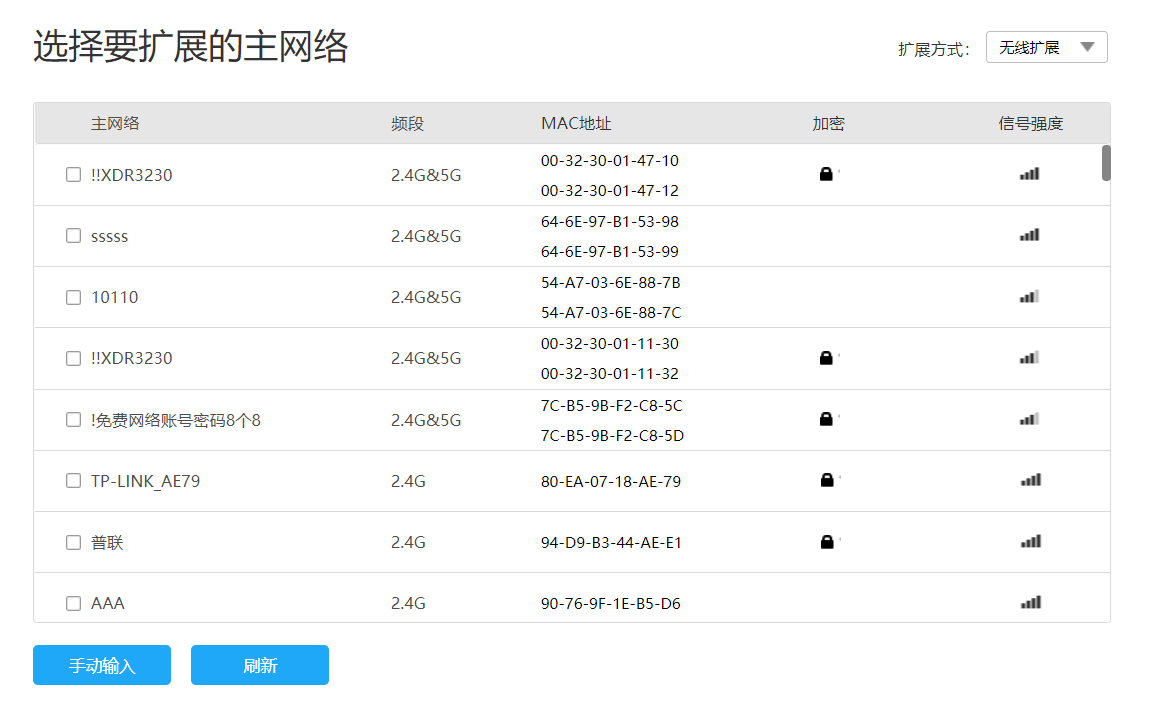The height and width of the screenshot is (713, 1155).
Task: Click the 主网络 column header
Action: (x=115, y=124)
